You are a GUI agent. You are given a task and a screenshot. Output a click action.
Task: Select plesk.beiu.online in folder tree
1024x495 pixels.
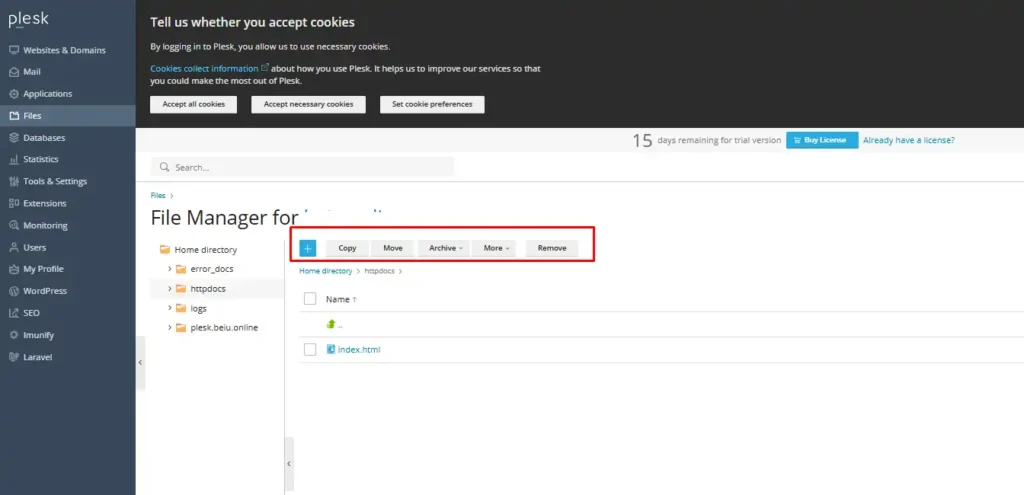pos(224,327)
